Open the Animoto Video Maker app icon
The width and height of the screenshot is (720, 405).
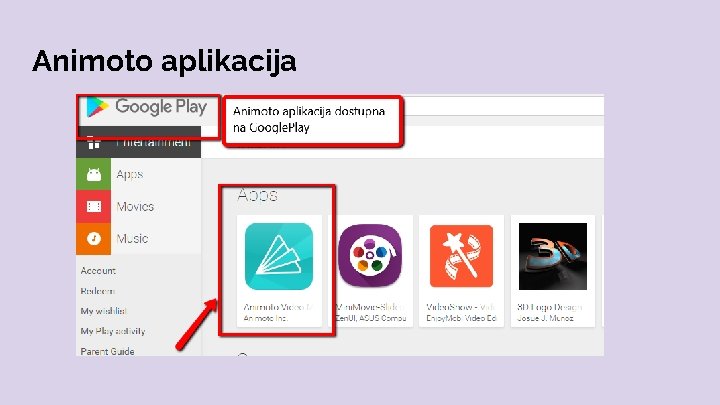point(279,256)
